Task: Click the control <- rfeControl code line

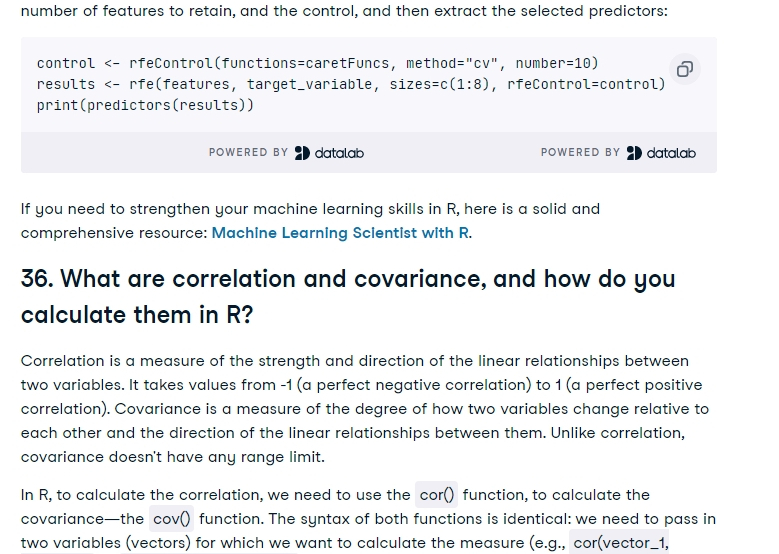Action: point(317,64)
